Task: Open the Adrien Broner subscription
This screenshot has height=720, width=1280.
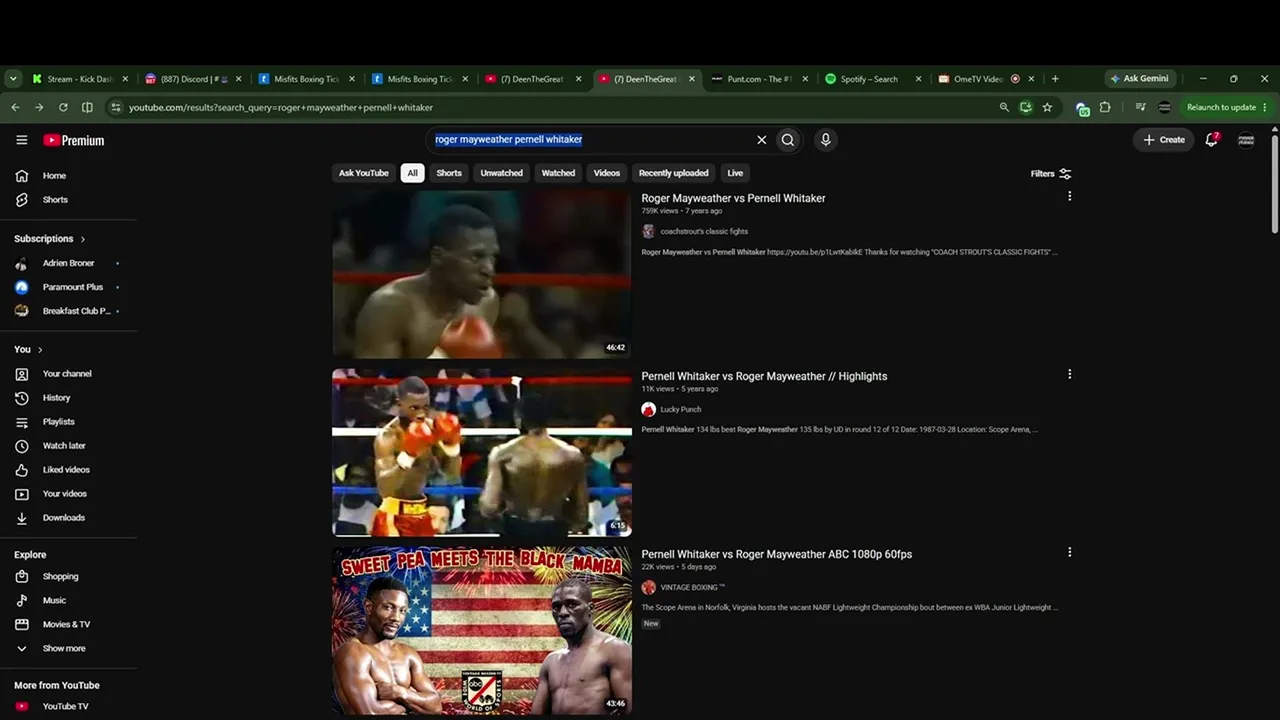Action: (x=70, y=263)
